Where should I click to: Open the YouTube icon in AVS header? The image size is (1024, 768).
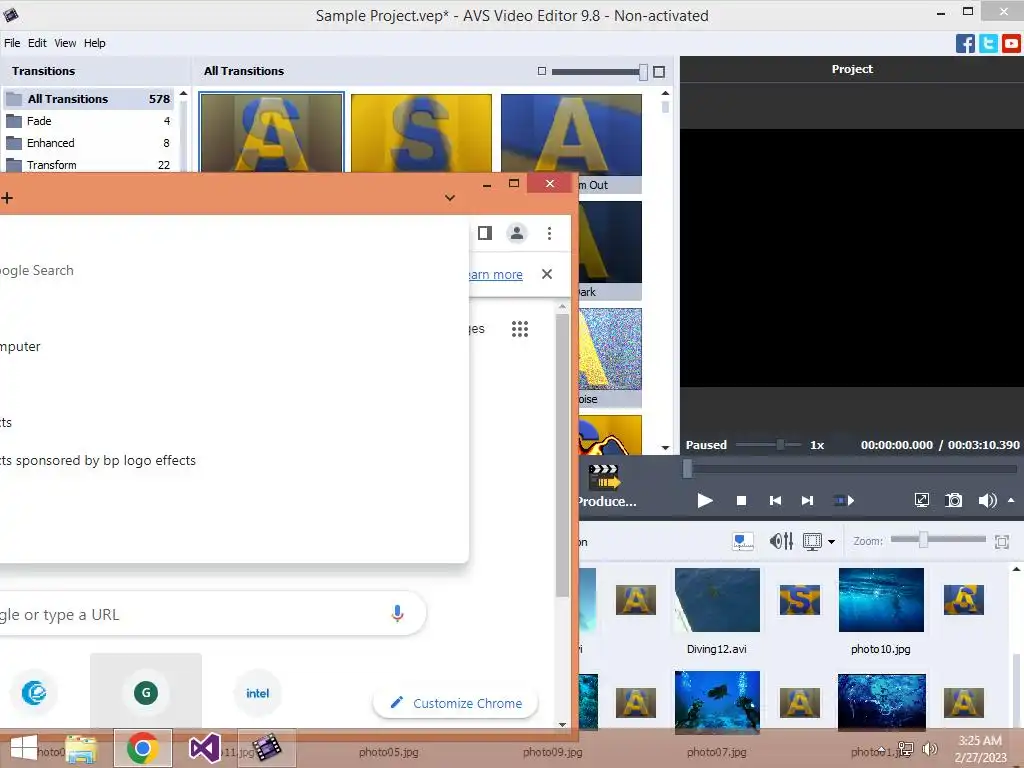pyautogui.click(x=1011, y=44)
